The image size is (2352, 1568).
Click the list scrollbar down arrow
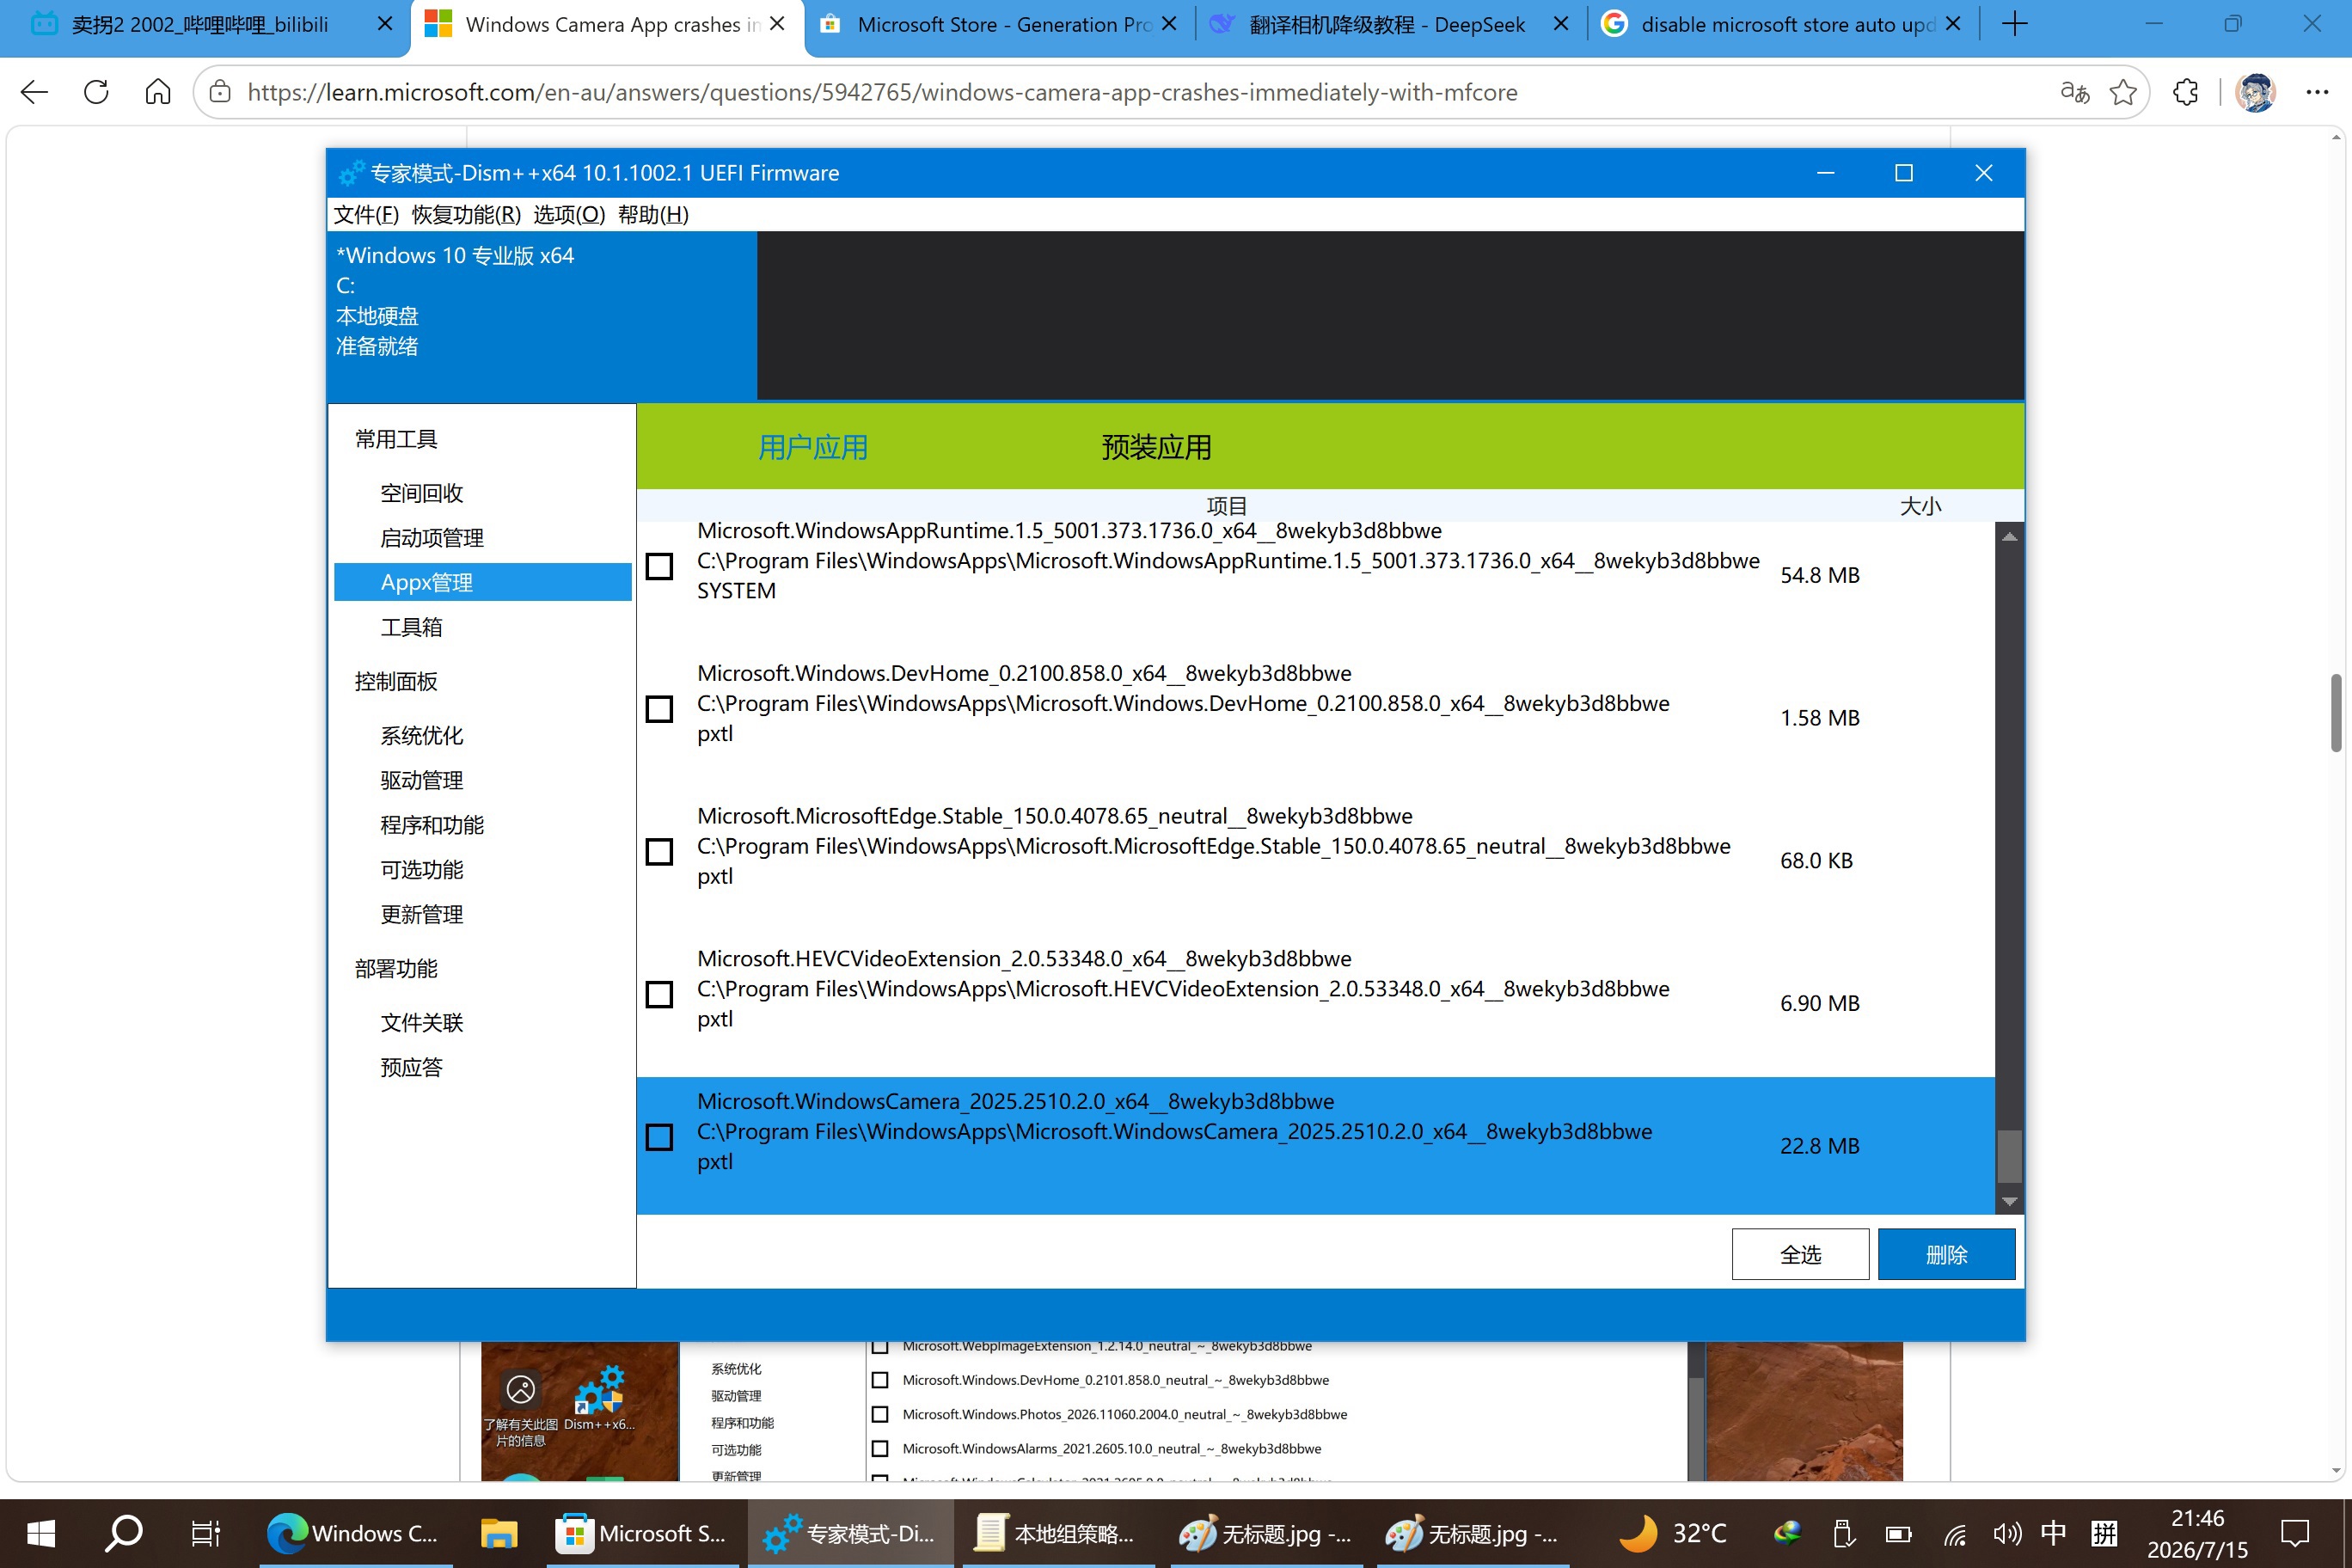pyautogui.click(x=2009, y=1201)
